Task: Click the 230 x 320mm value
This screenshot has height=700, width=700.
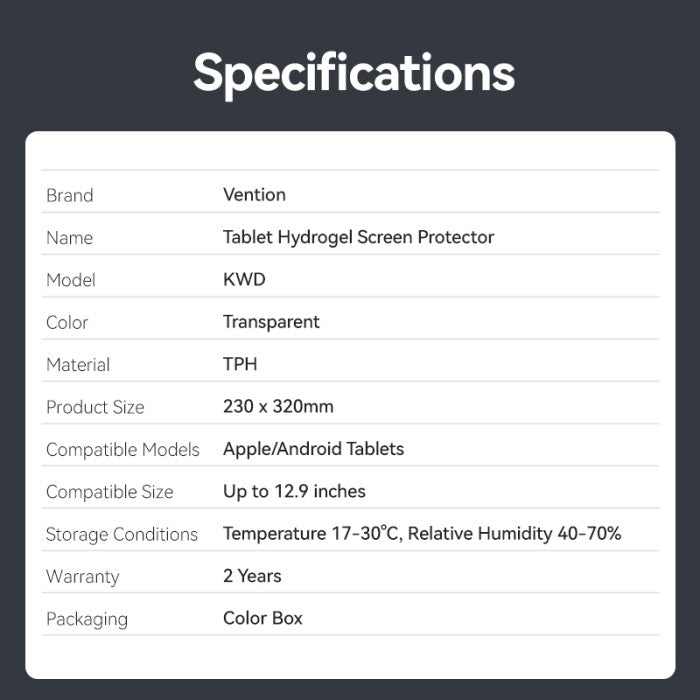Action: coord(278,406)
